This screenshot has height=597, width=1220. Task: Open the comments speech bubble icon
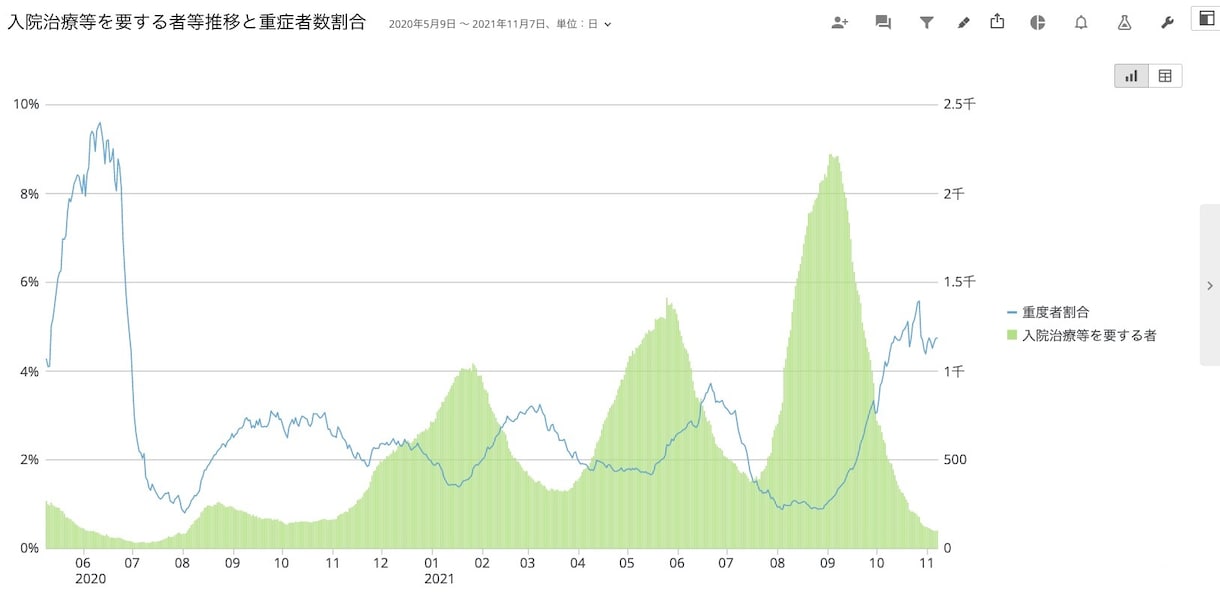(883, 22)
